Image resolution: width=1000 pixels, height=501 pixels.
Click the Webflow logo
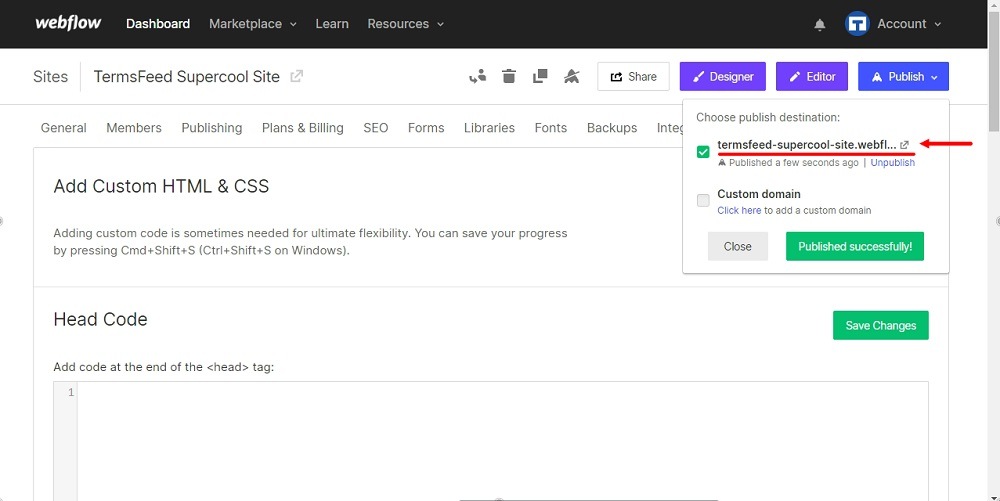click(x=68, y=24)
